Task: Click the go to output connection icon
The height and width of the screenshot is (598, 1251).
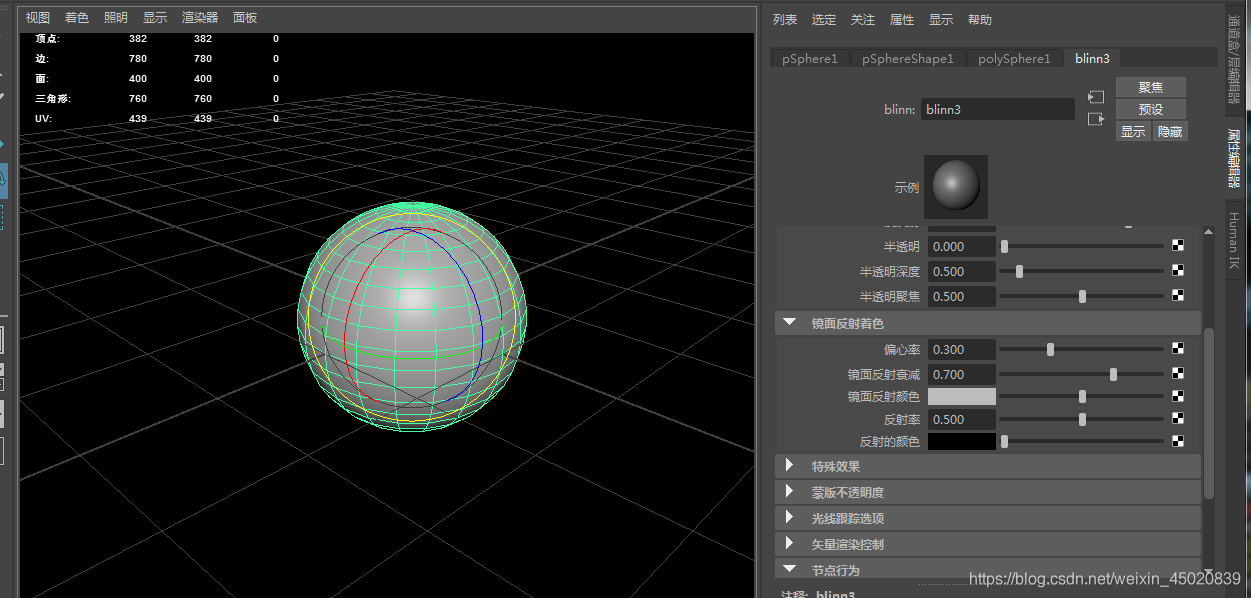Action: pos(1096,119)
